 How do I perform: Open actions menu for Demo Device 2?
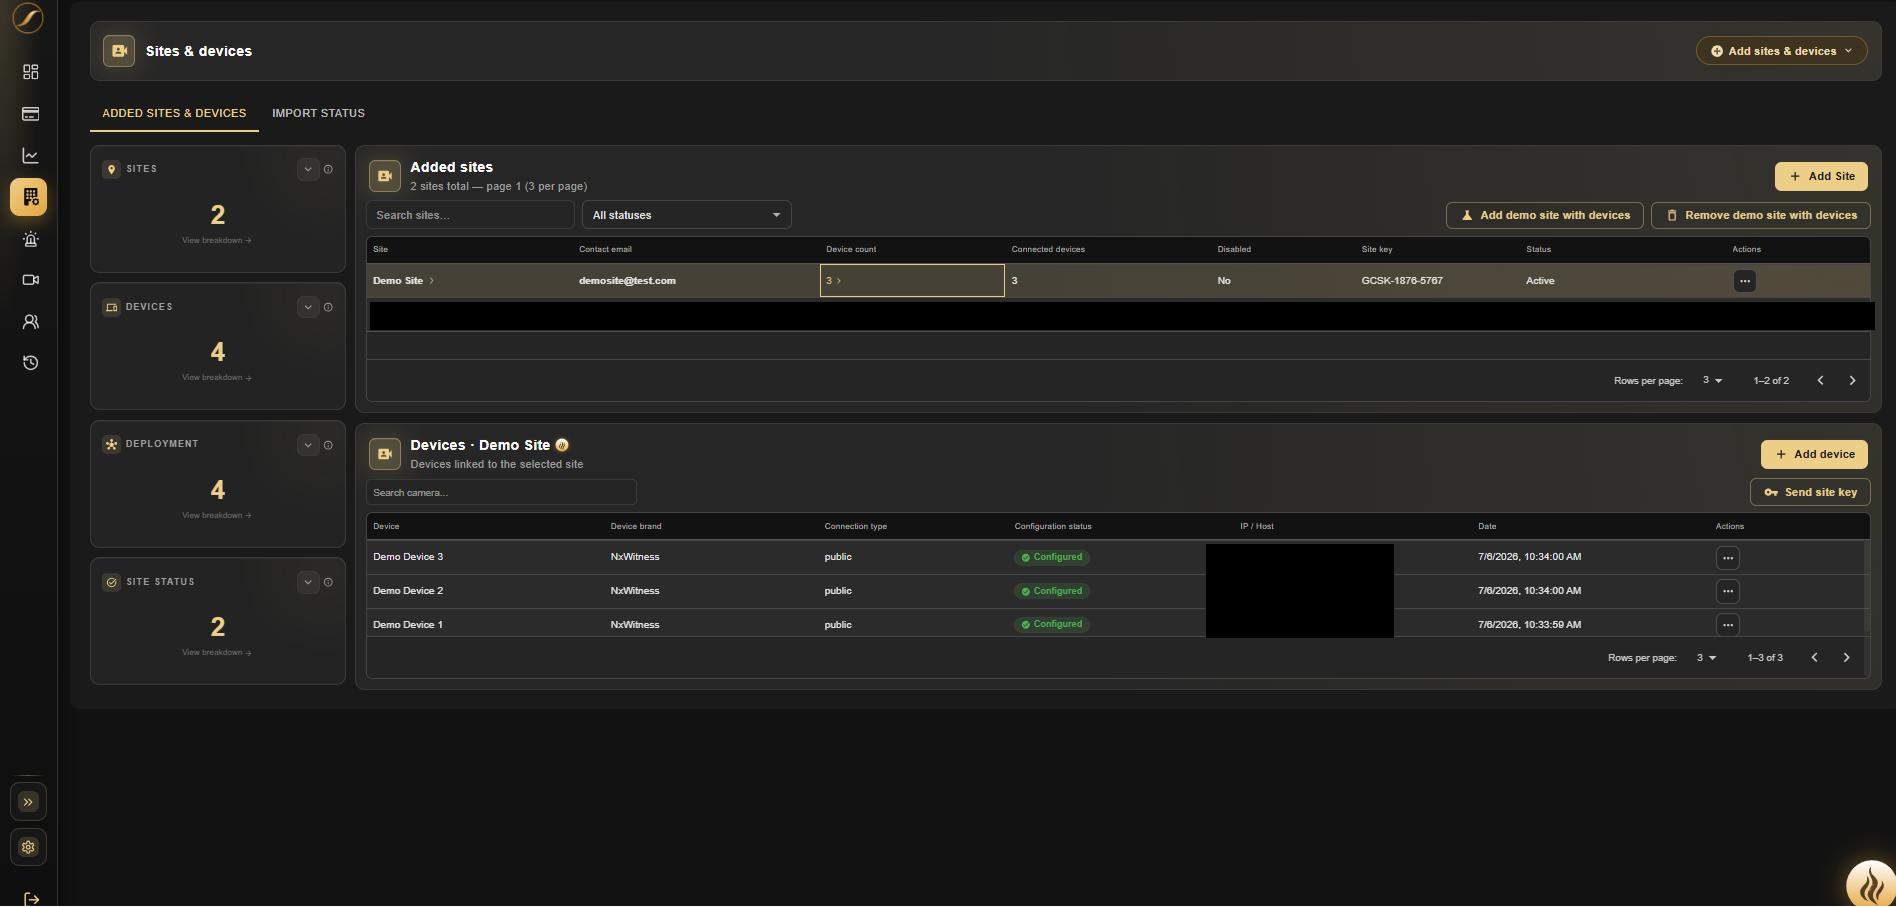(1727, 591)
